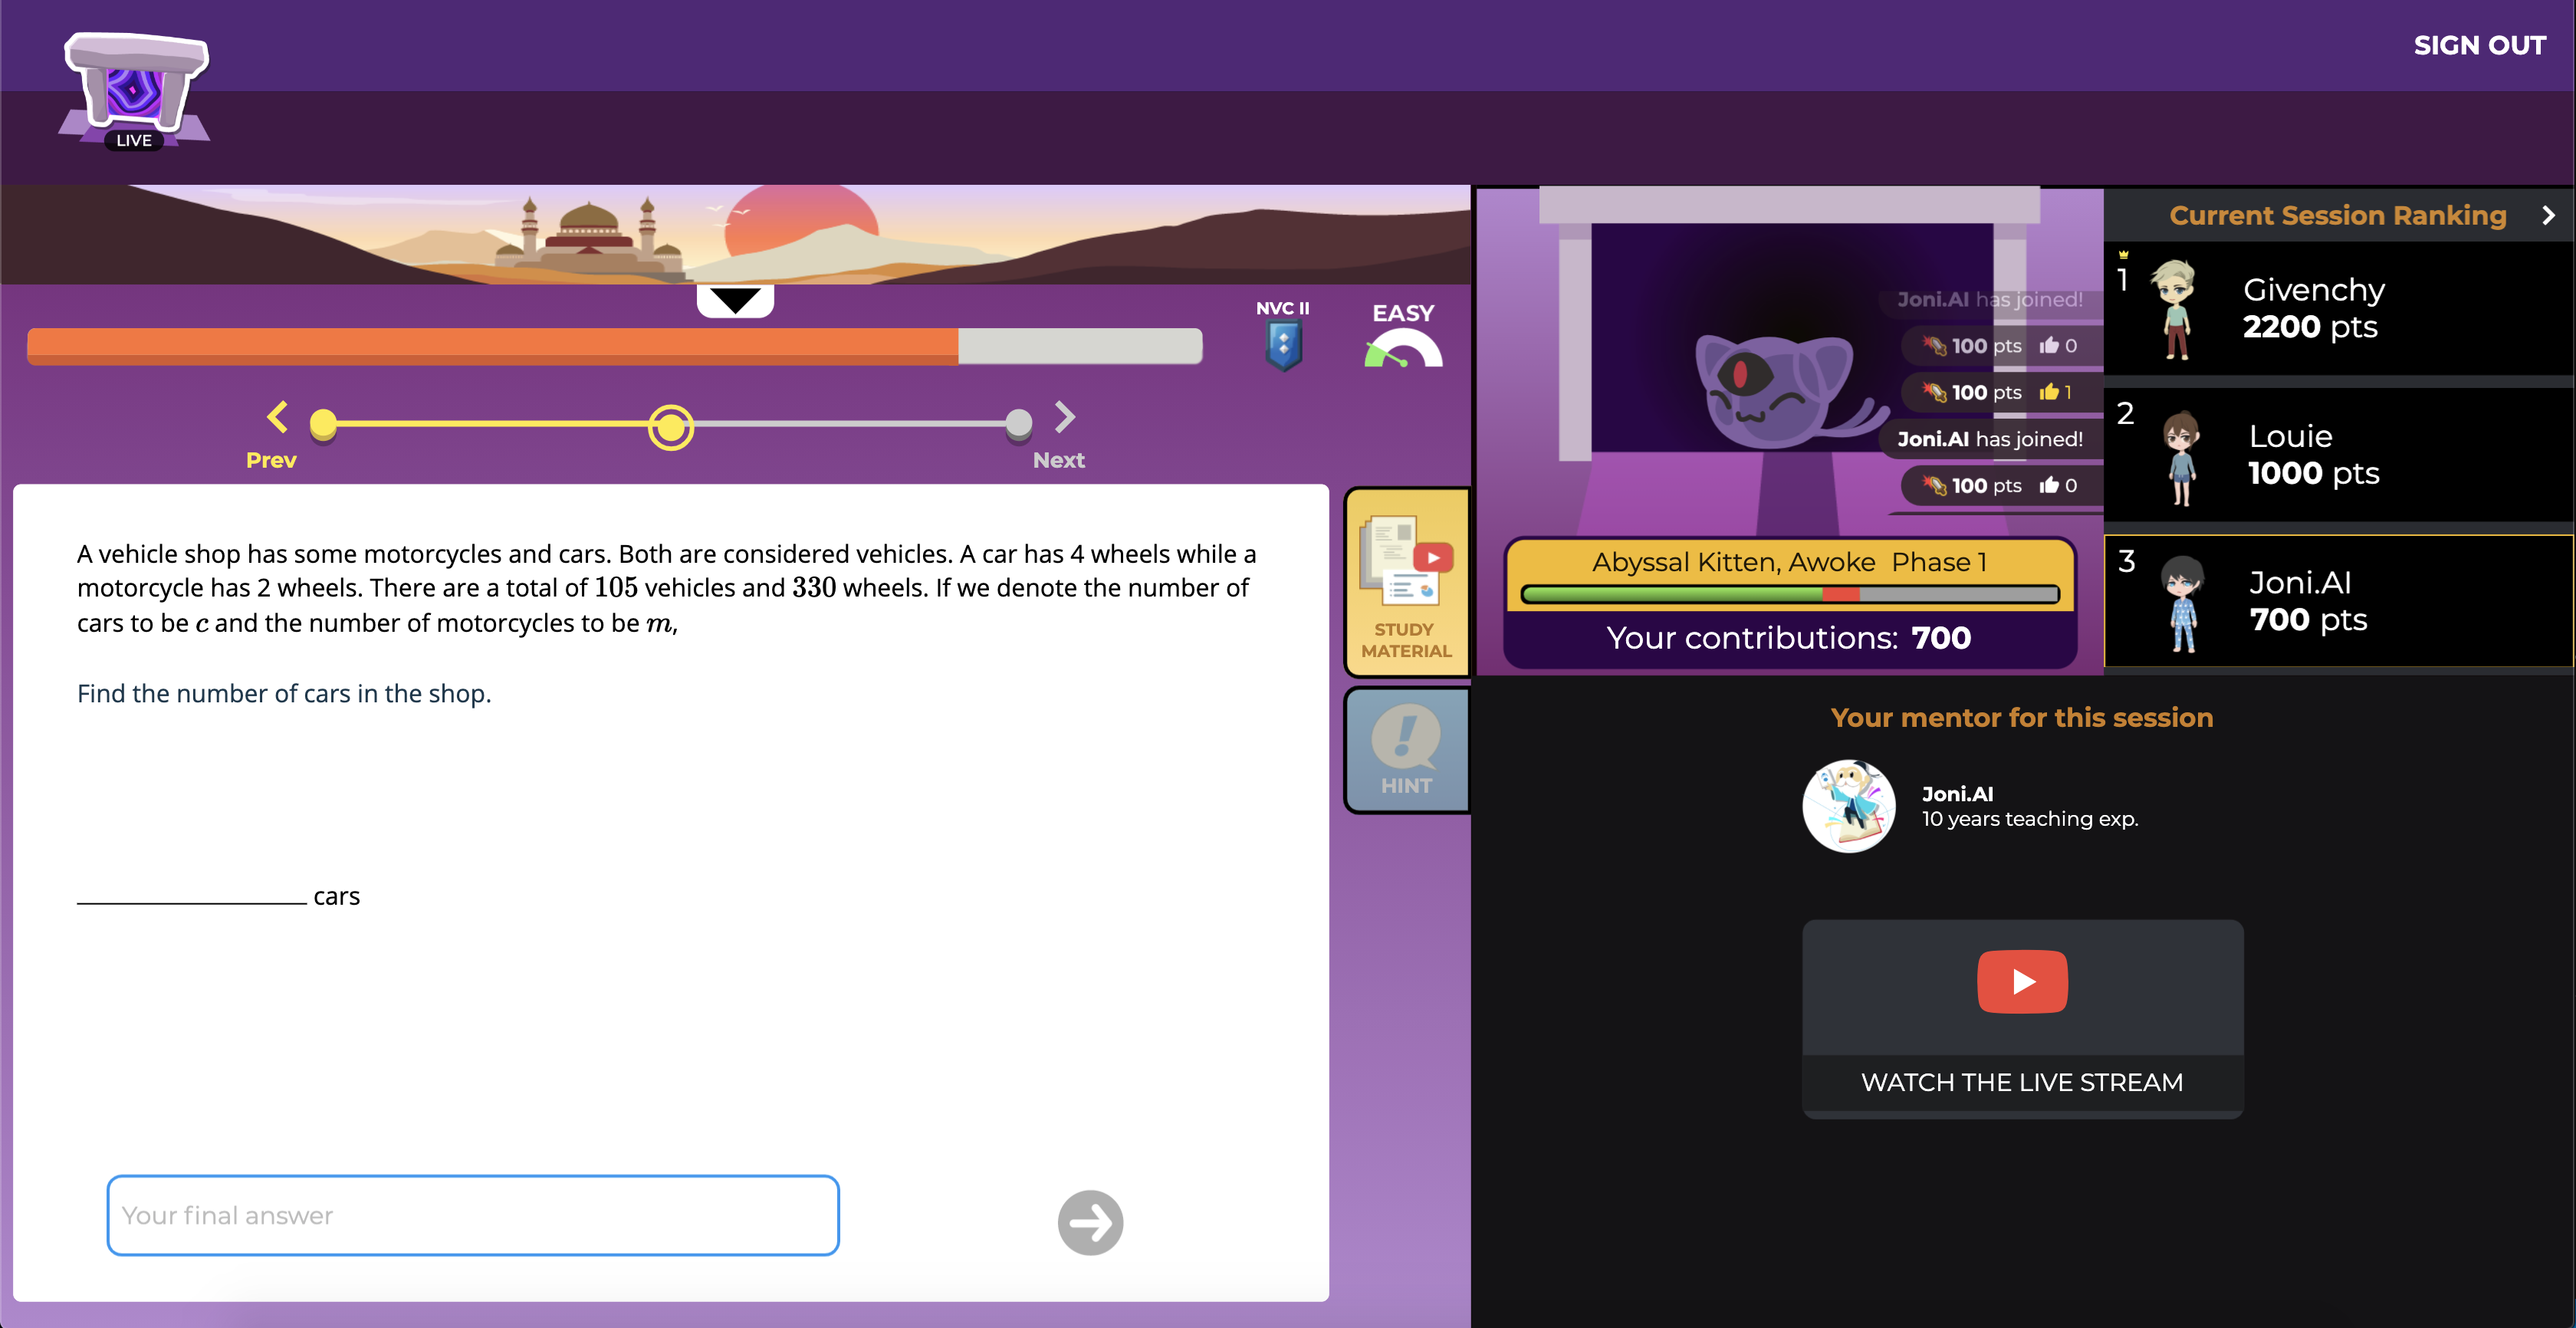
Task: Click the NVC II shield badge
Action: click(1283, 346)
